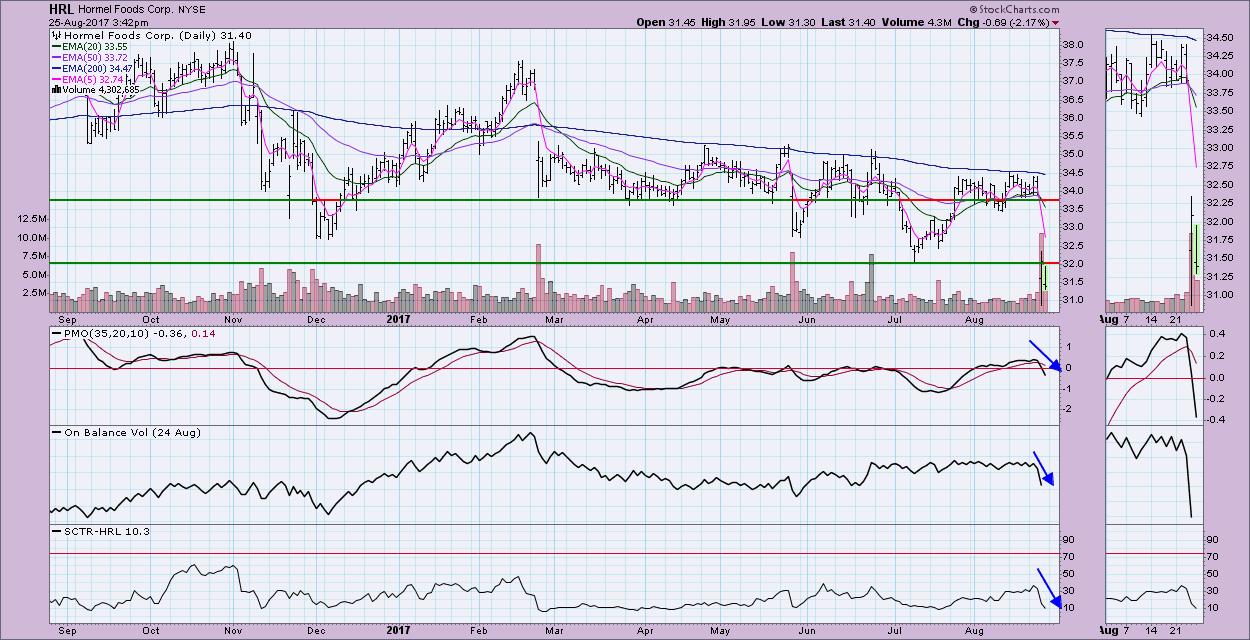Click the PMO(35,20,10) indicator label
The width and height of the screenshot is (1250, 640).
pyautogui.click(x=100, y=333)
